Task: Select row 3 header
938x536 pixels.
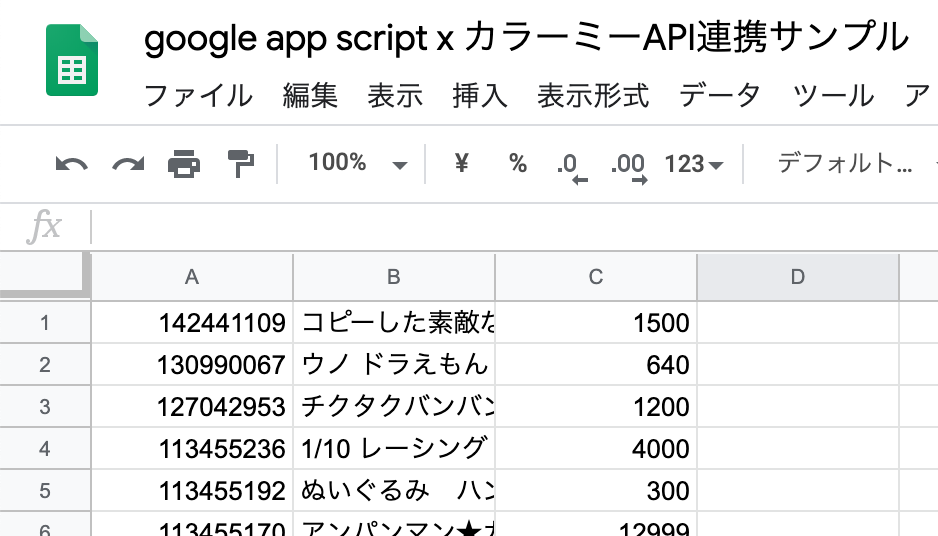Action: (45, 407)
